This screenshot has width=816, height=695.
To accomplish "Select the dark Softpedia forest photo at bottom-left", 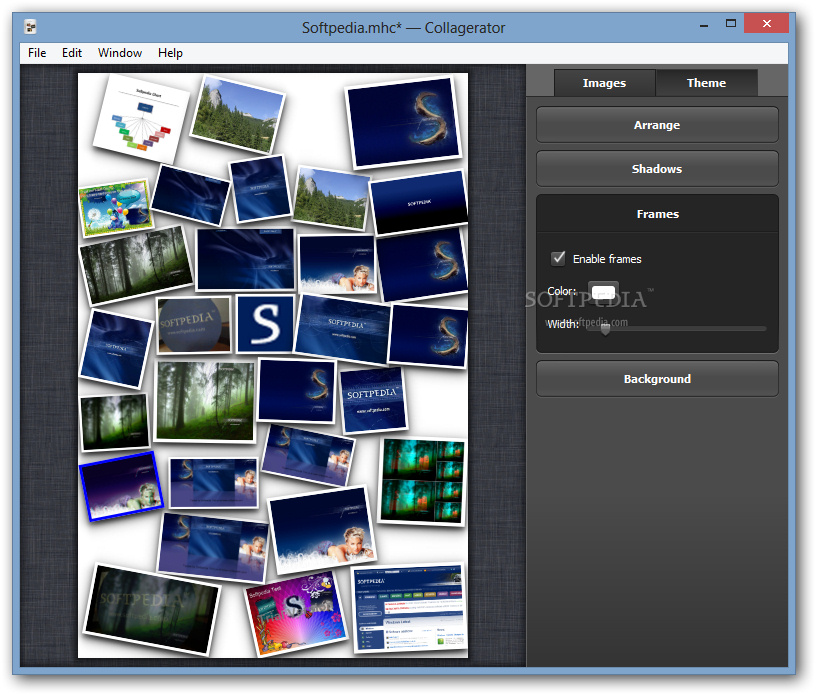I will point(152,609).
